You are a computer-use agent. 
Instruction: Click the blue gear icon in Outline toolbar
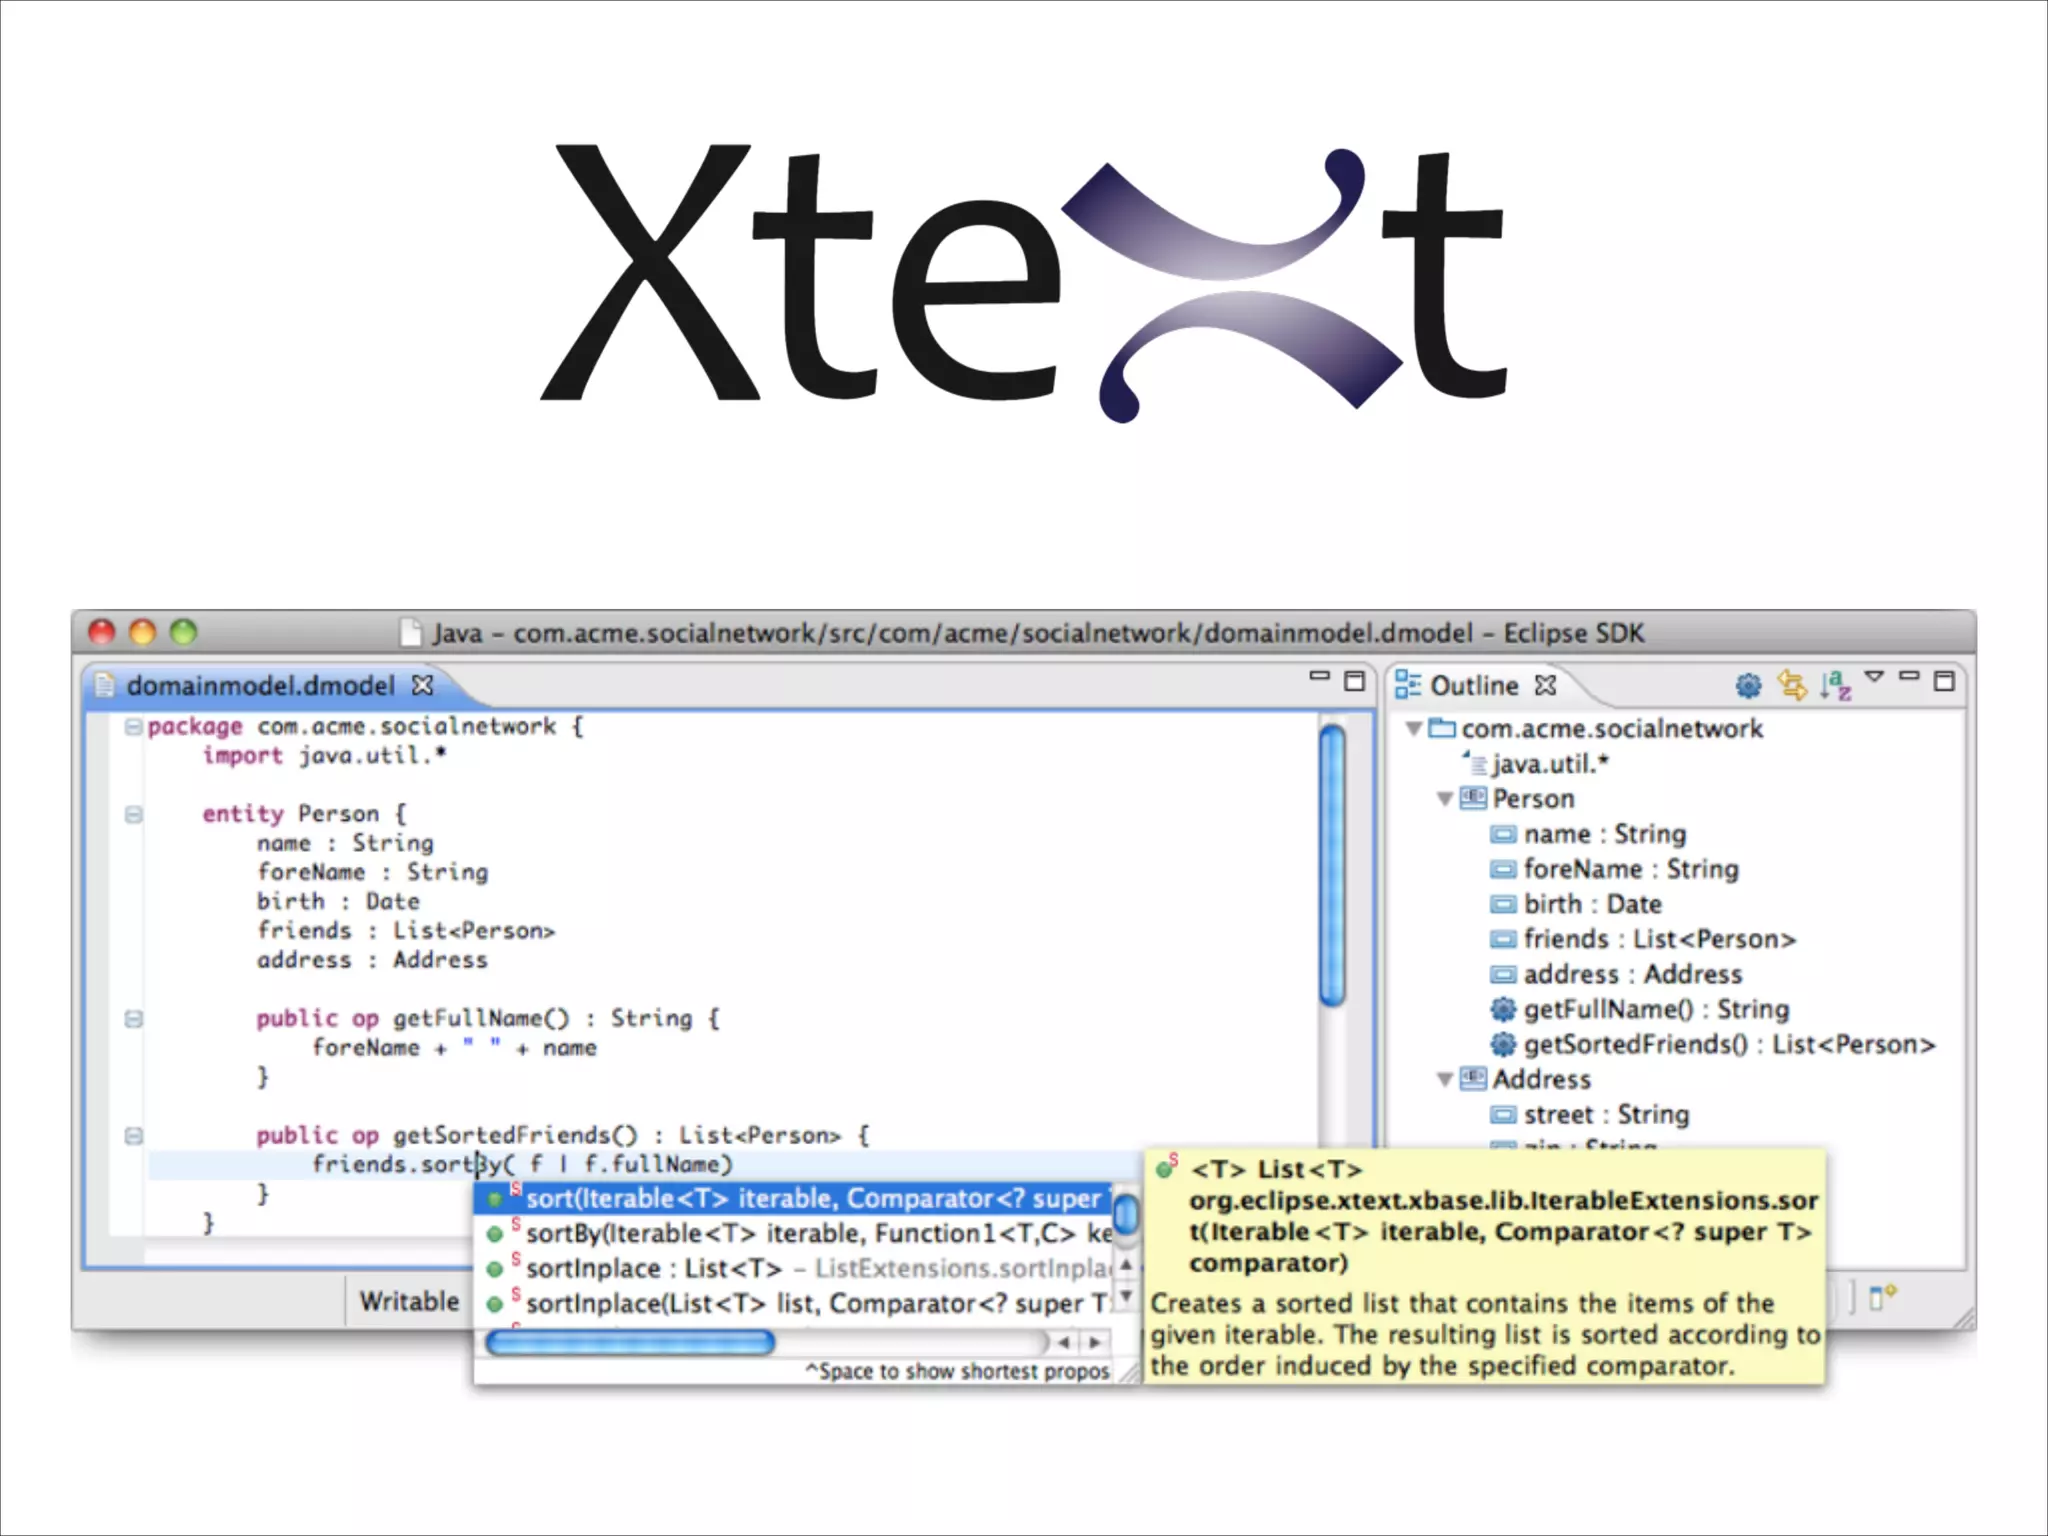point(1748,686)
